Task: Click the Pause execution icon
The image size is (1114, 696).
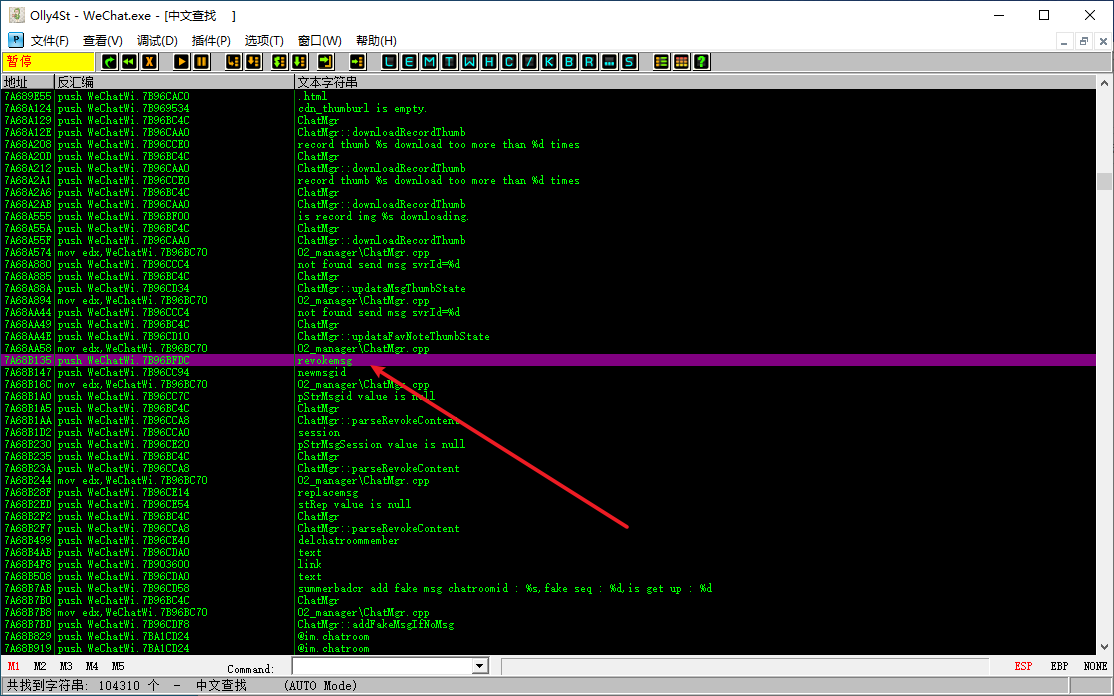Action: click(x=202, y=62)
